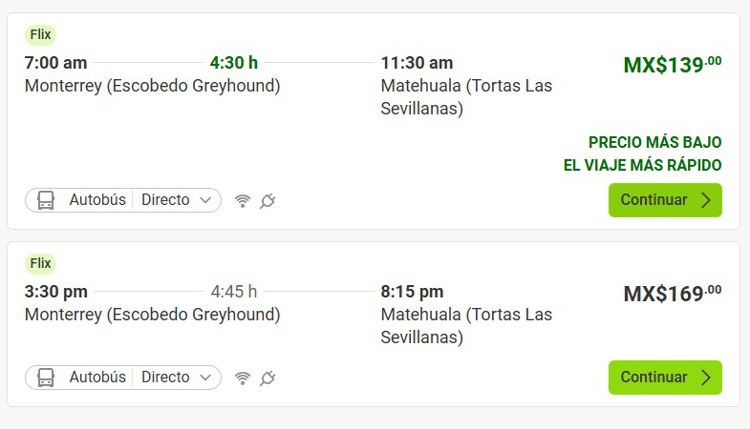Viewport: 750px width, 429px height.
Task: Click the power outlet icon on 3:30 pm trip
Action: pyautogui.click(x=268, y=378)
